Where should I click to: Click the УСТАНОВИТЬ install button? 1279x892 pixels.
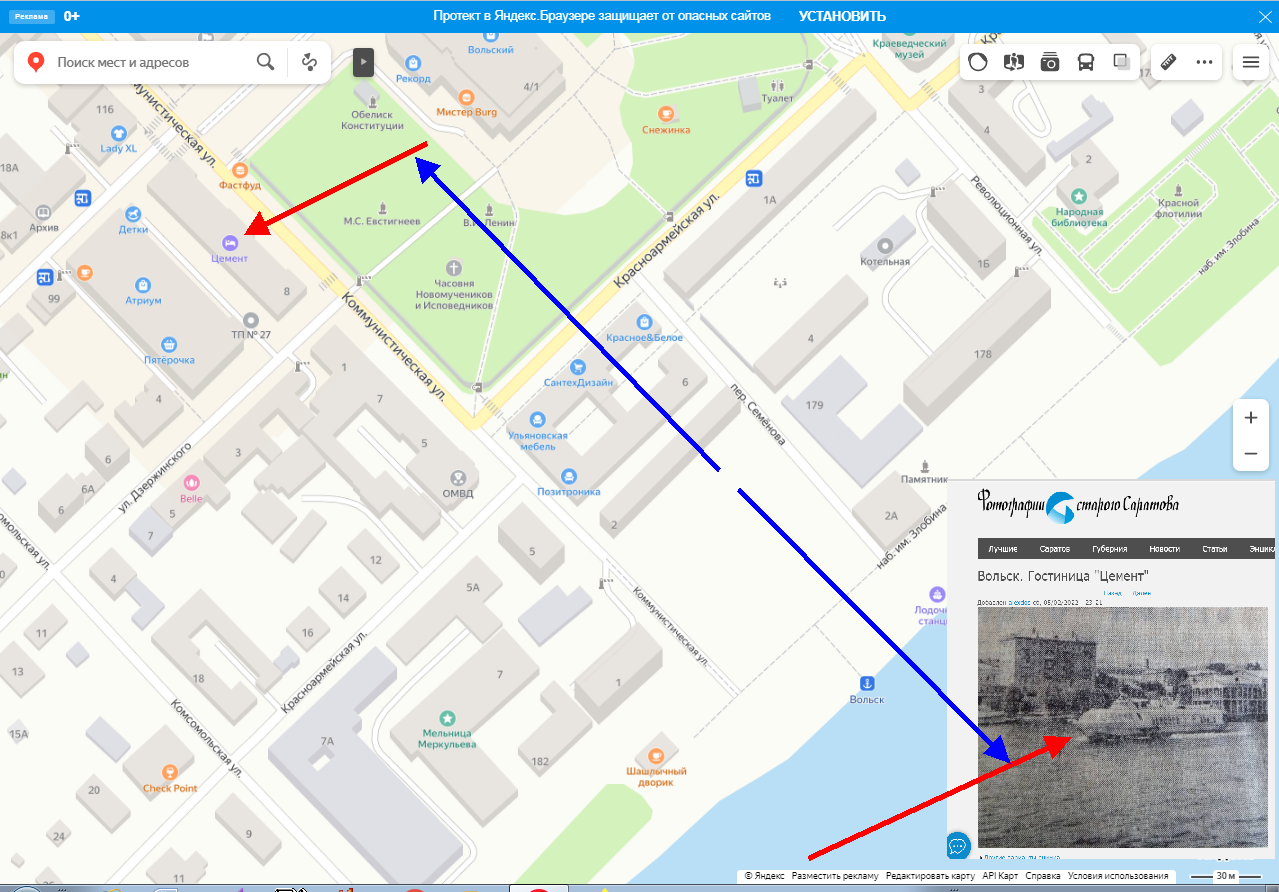pyautogui.click(x=842, y=16)
